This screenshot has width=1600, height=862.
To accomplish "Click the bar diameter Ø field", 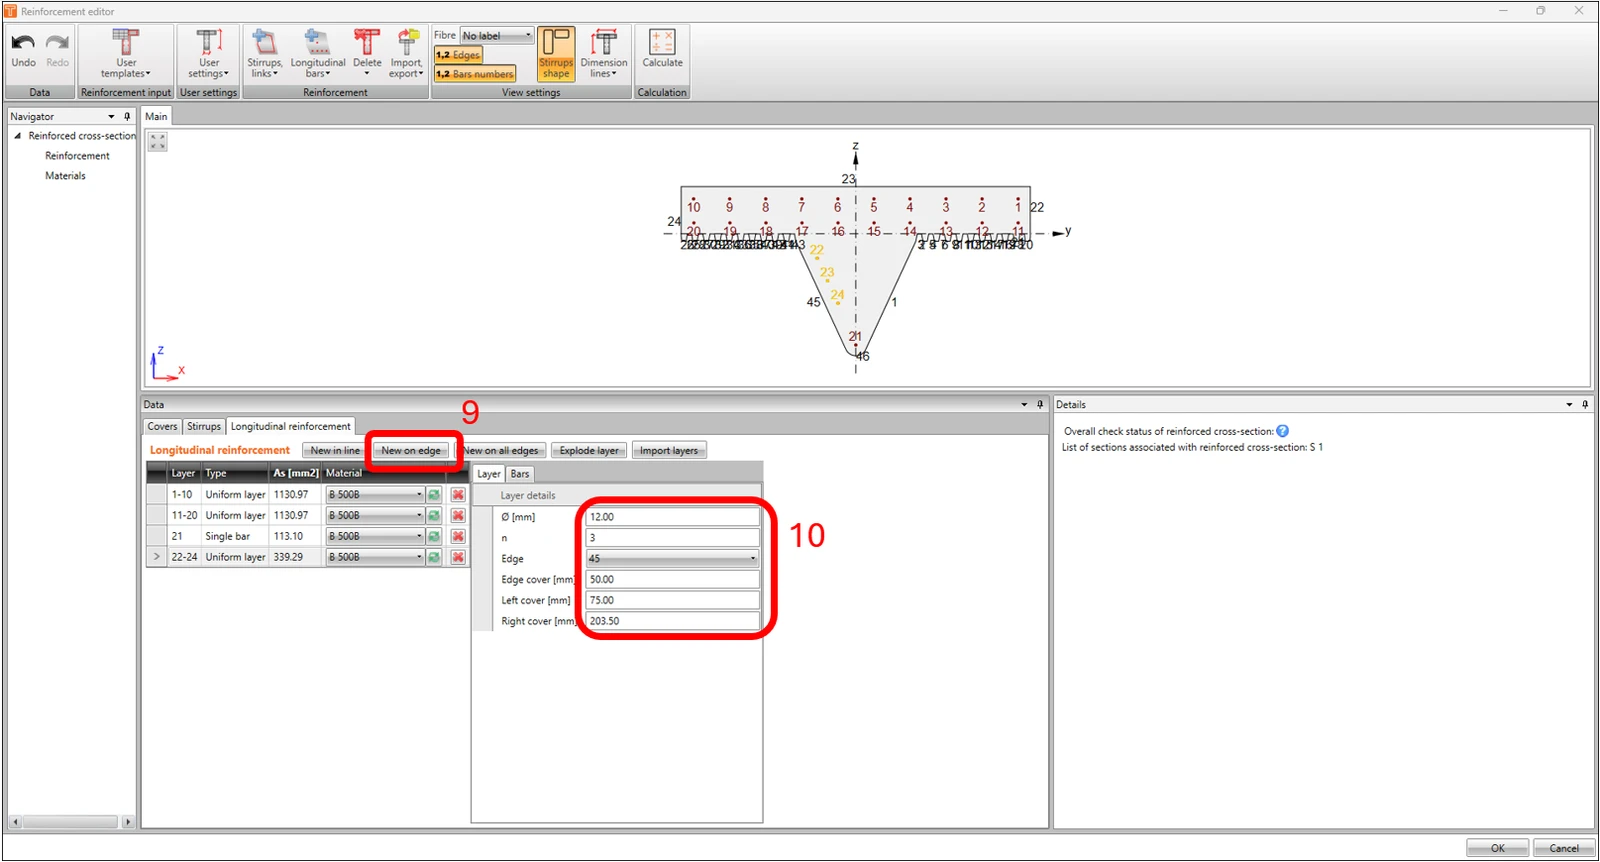I will click(x=673, y=517).
